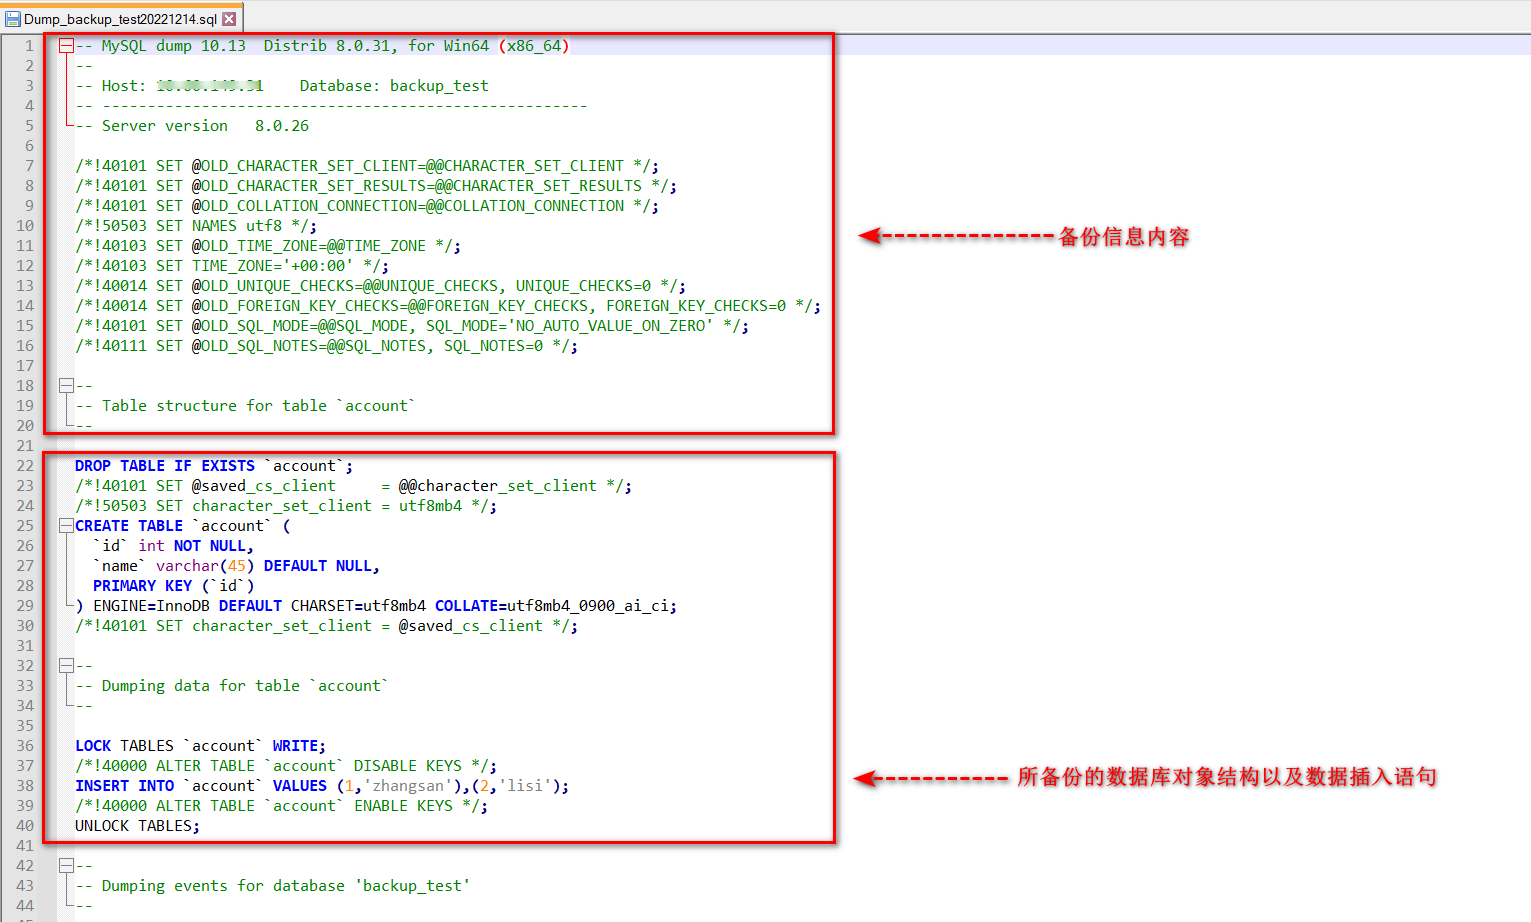
Task: Click 'UNIQUE_CHECKS=0' on line 13
Action: tap(583, 286)
